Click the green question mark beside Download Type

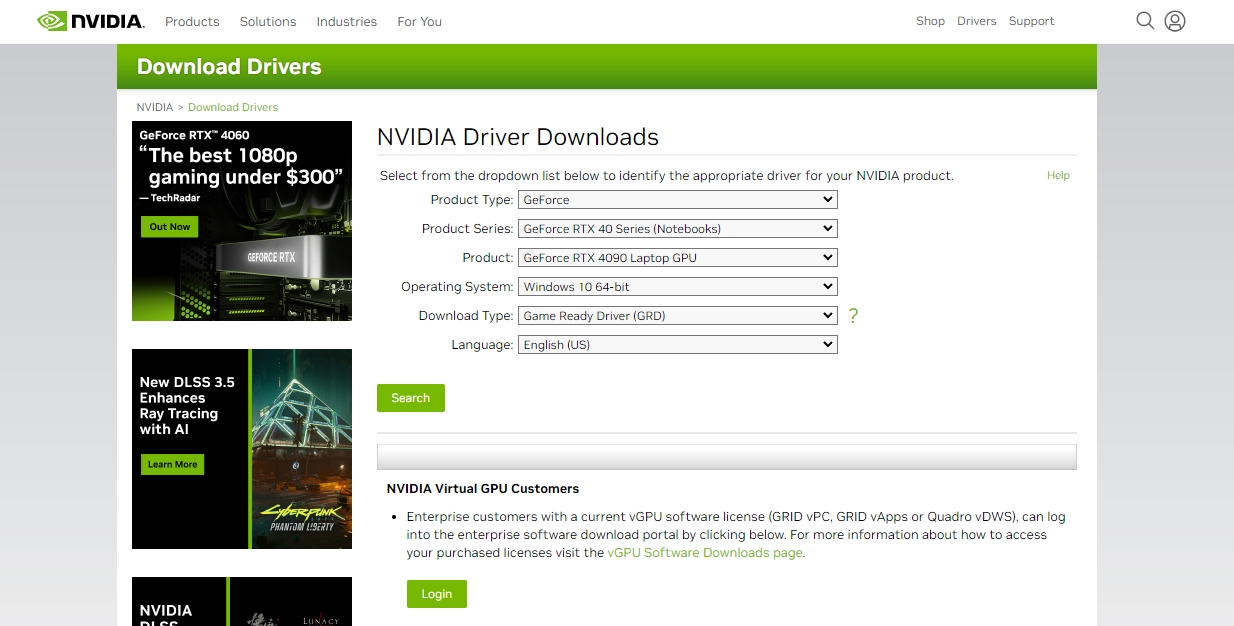853,316
